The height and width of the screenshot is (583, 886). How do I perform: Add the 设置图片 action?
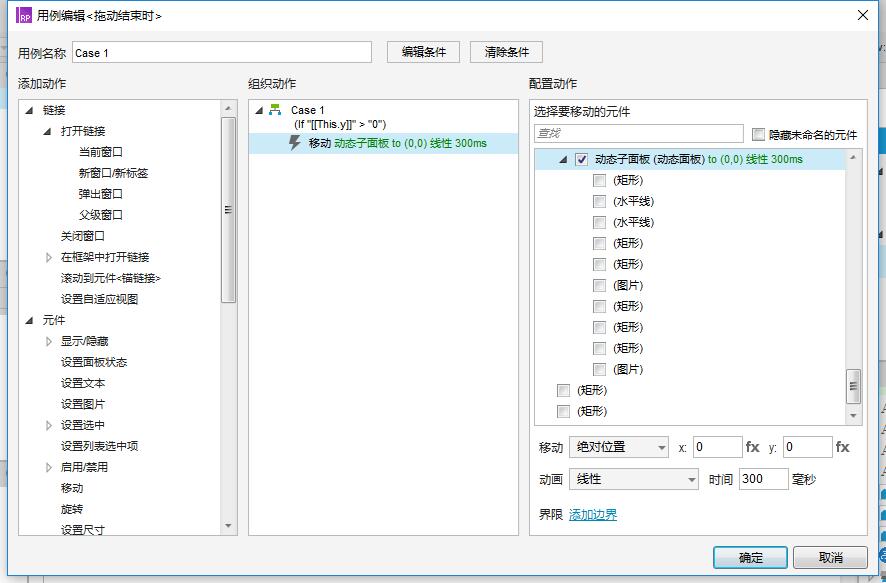coord(83,404)
